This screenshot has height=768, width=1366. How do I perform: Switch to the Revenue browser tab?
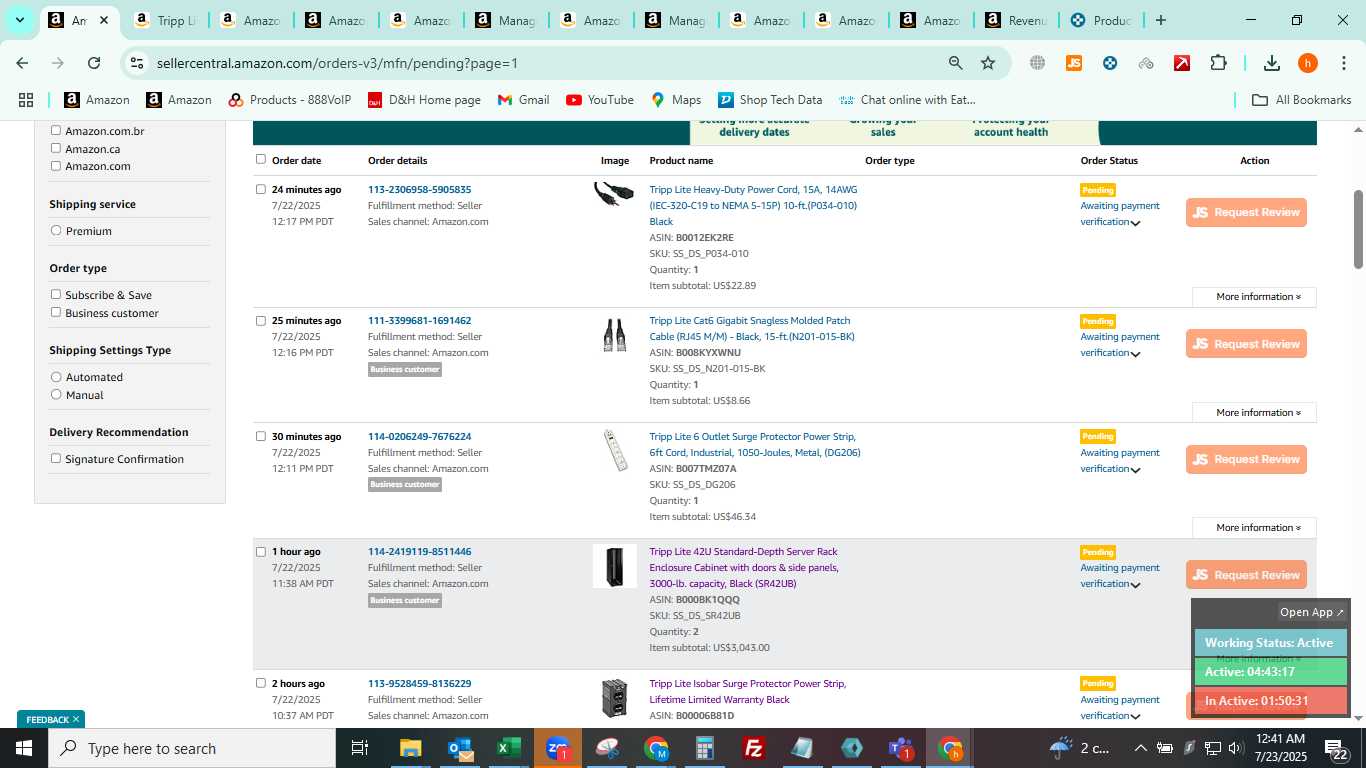(x=1017, y=20)
